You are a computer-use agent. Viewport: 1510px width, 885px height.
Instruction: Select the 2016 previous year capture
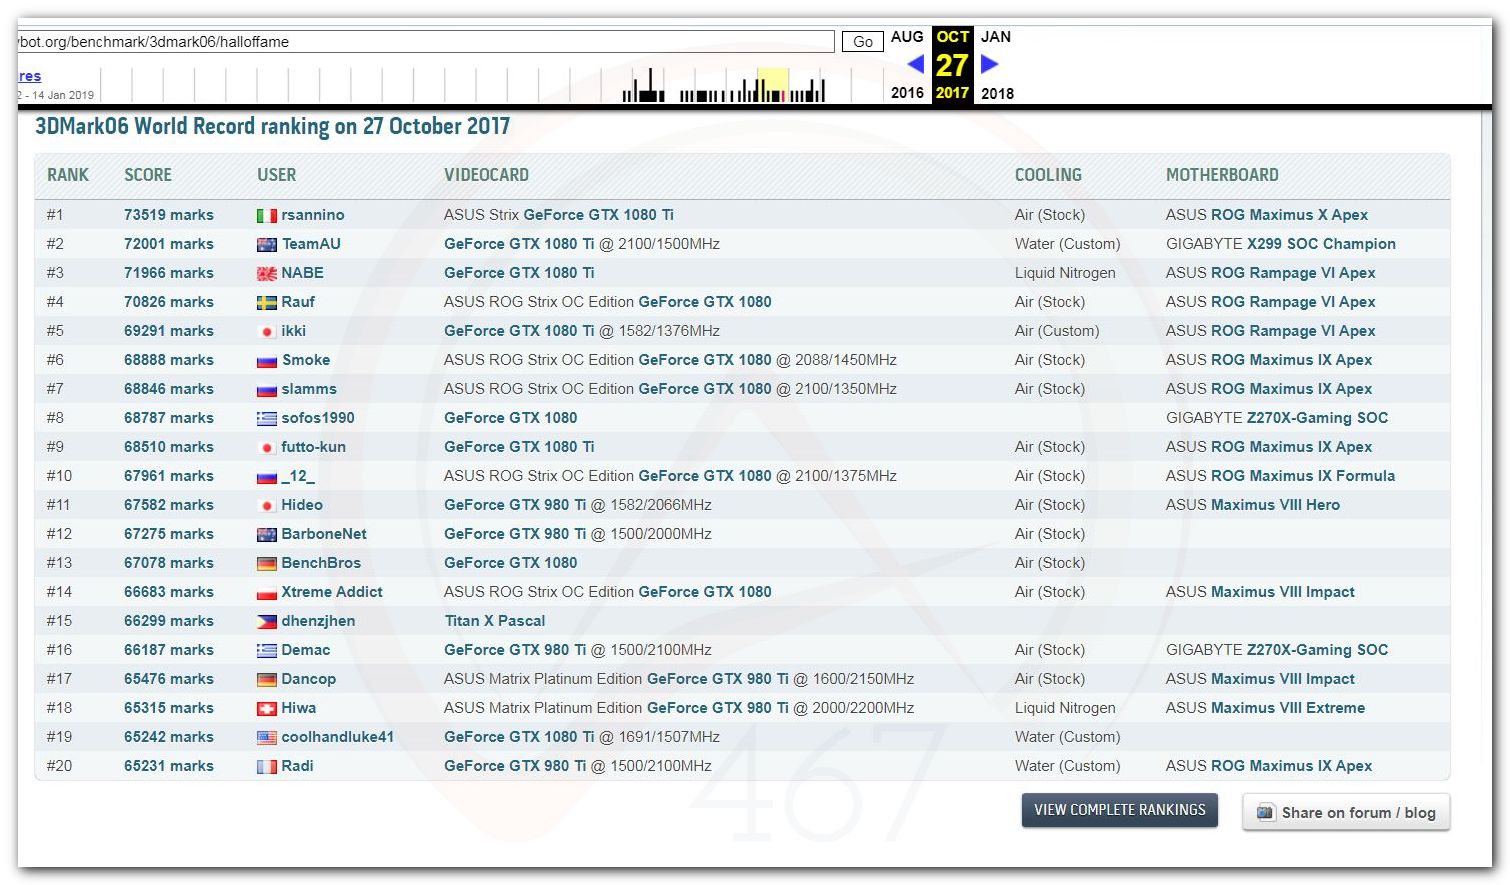[907, 93]
